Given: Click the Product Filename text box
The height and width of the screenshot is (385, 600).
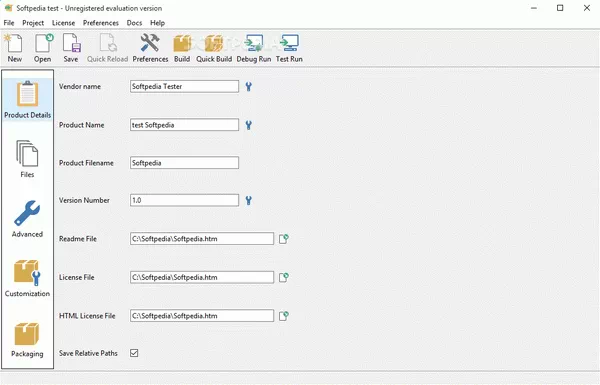Looking at the screenshot, I should (x=184, y=163).
